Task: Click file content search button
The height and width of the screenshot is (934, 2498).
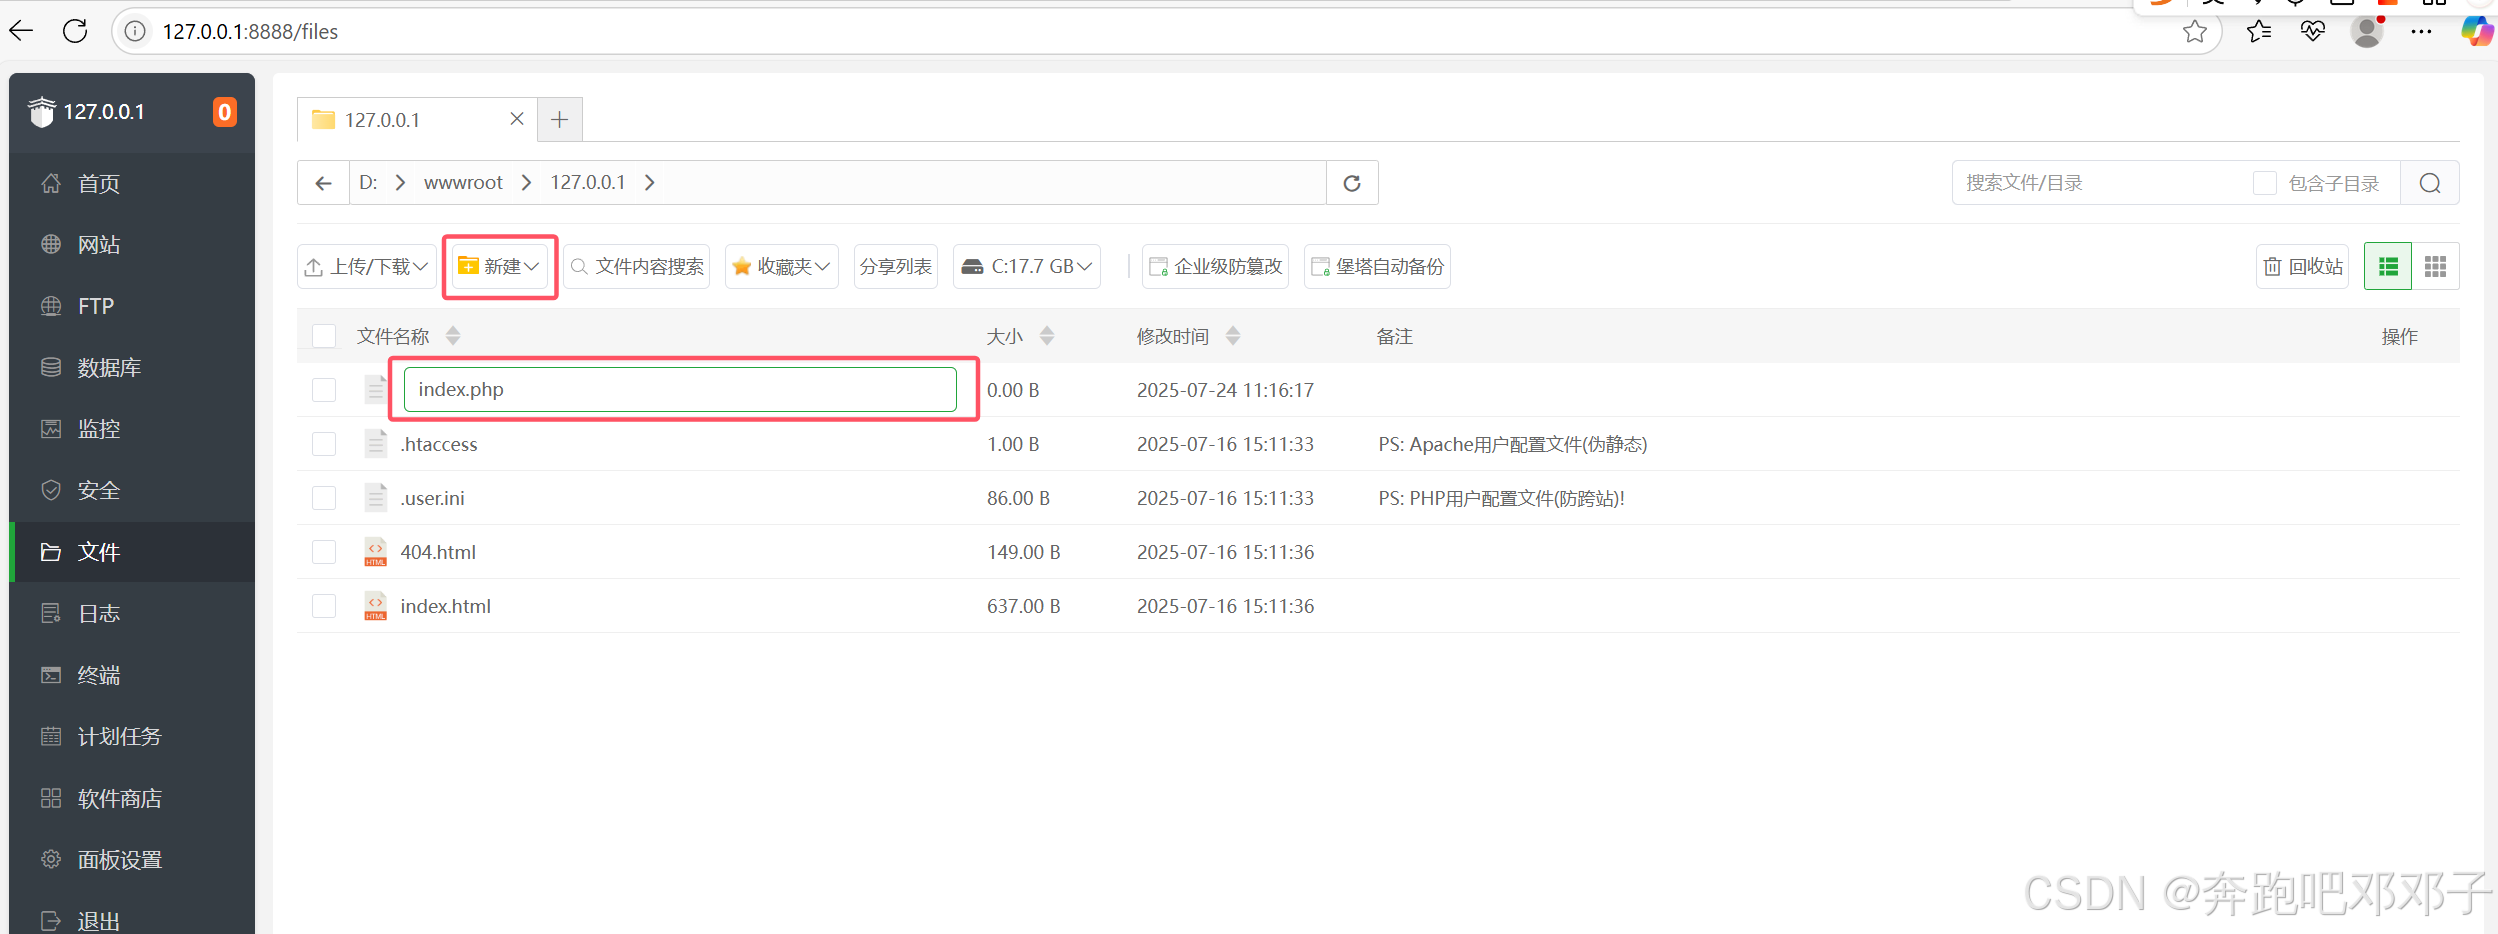Action: 637,267
